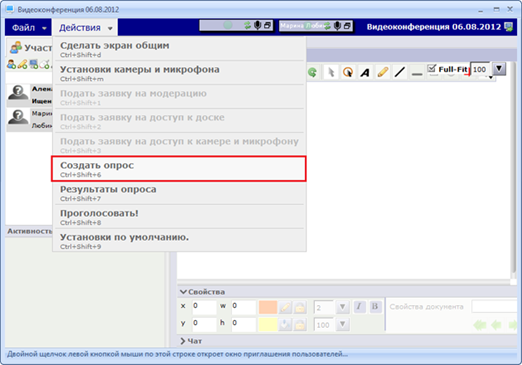This screenshot has height=365, width=522.
Task: Click the previous page arrow icon
Action: pos(496,325)
